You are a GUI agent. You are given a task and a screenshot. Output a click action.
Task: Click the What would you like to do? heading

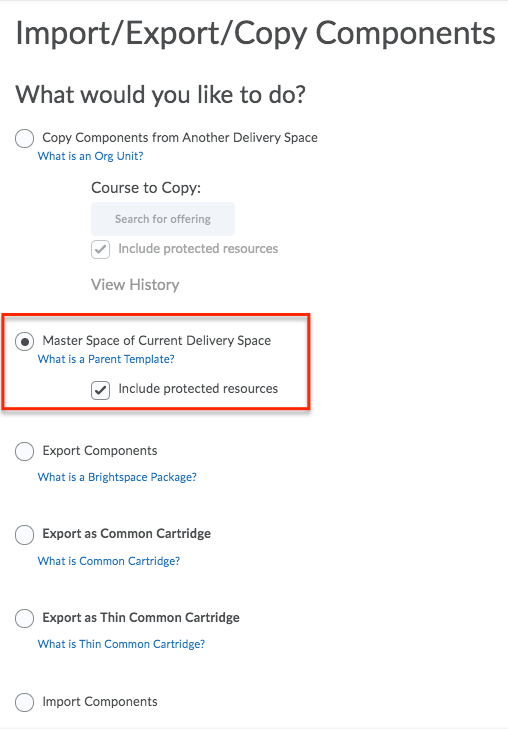tap(161, 94)
